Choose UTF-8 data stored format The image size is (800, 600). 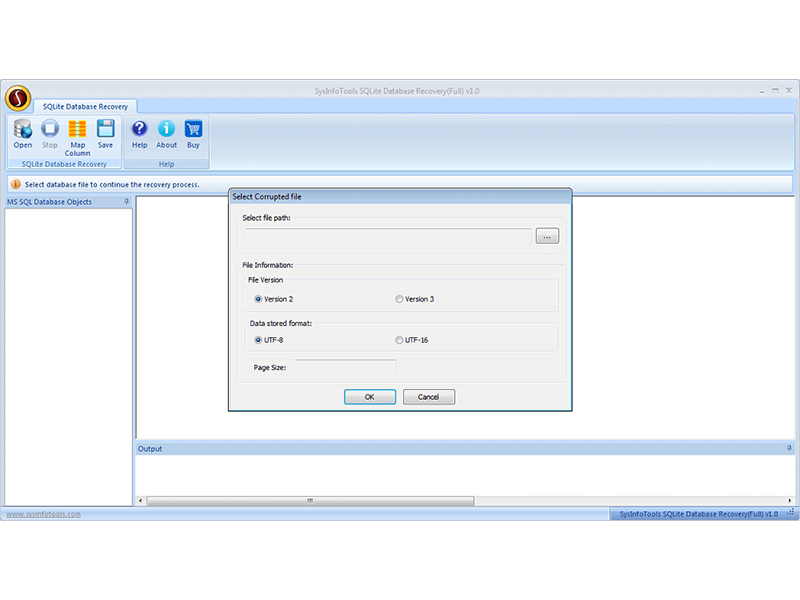click(x=258, y=340)
